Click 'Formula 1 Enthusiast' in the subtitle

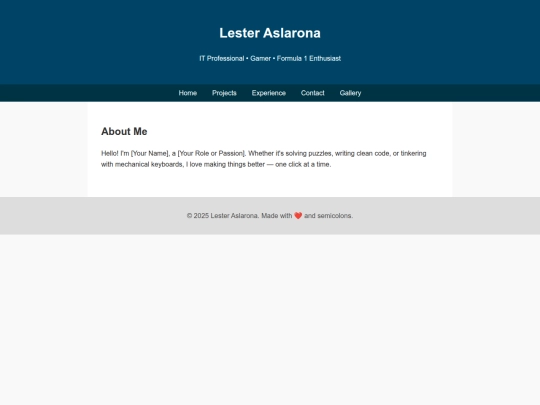tap(309, 59)
